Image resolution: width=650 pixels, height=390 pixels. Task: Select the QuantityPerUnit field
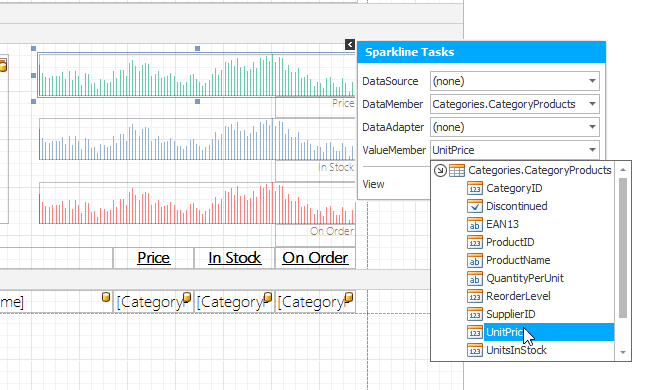pos(524,278)
